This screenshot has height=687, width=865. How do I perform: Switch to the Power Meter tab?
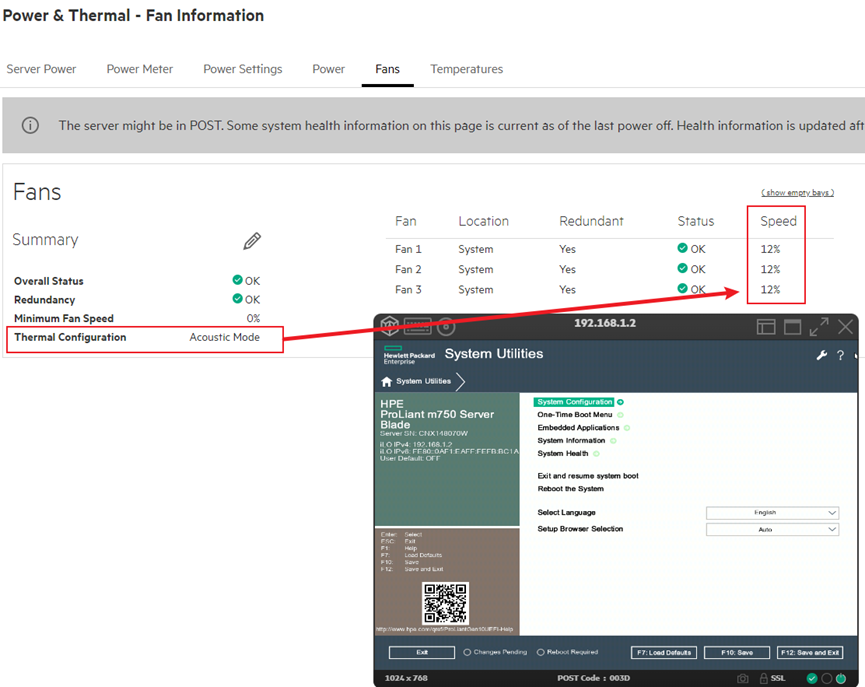140,69
